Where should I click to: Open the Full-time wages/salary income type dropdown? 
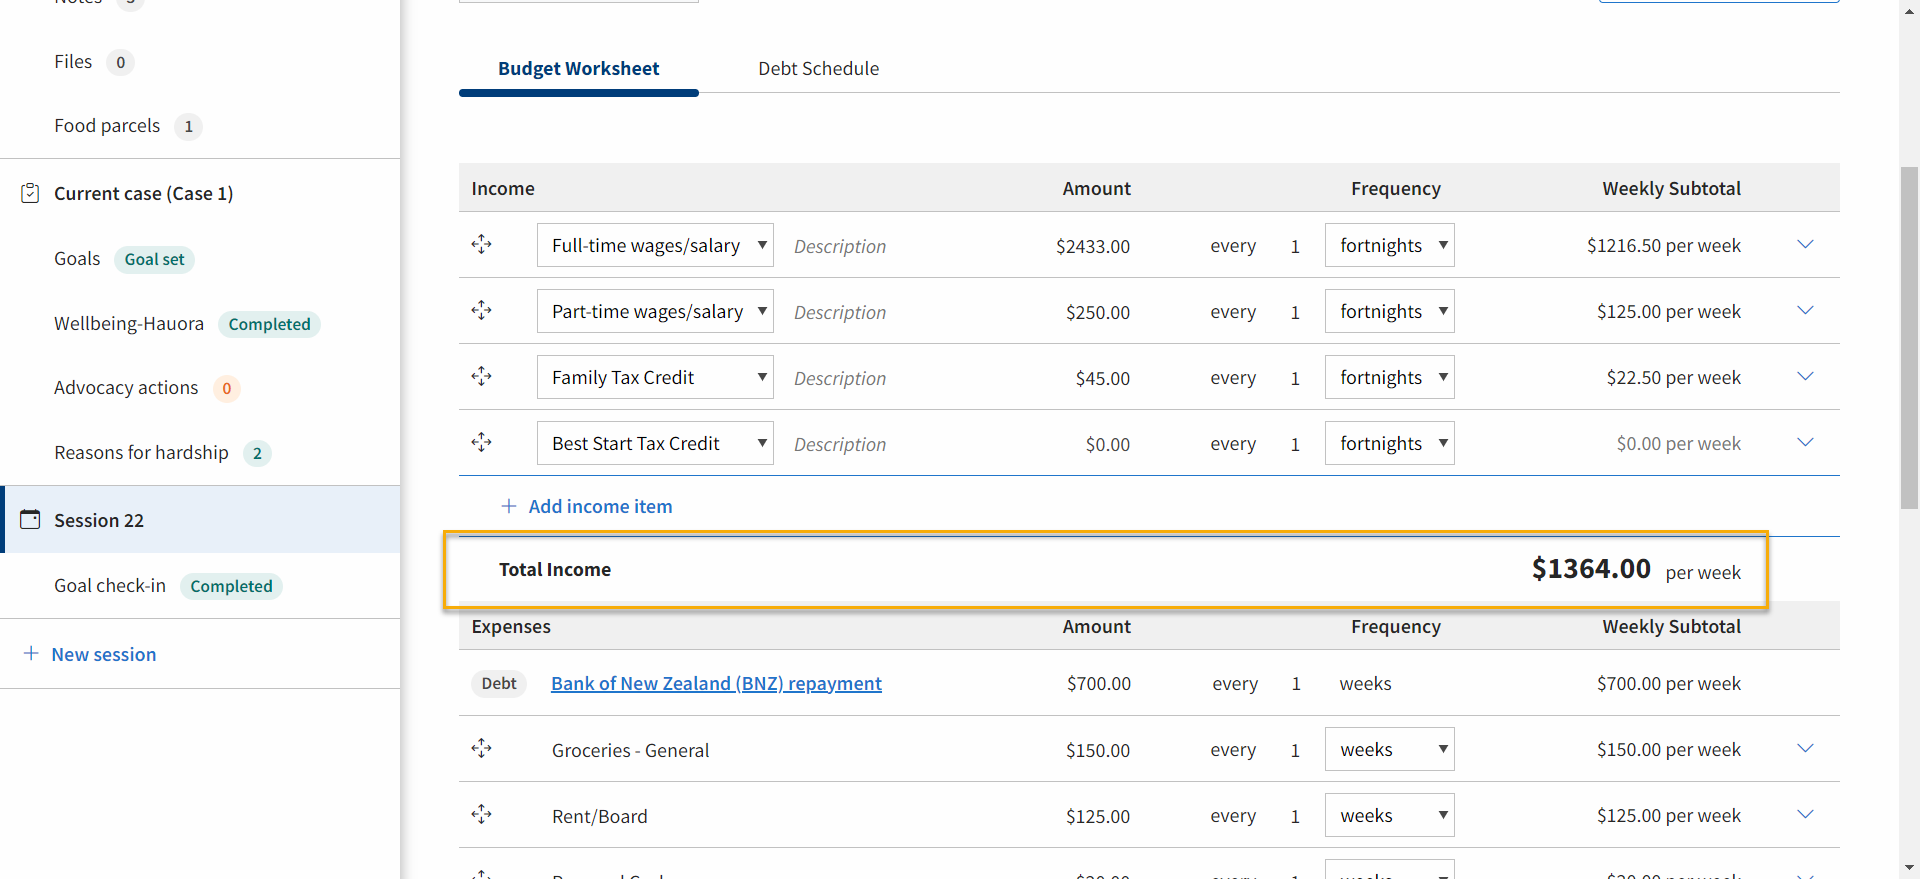655,245
